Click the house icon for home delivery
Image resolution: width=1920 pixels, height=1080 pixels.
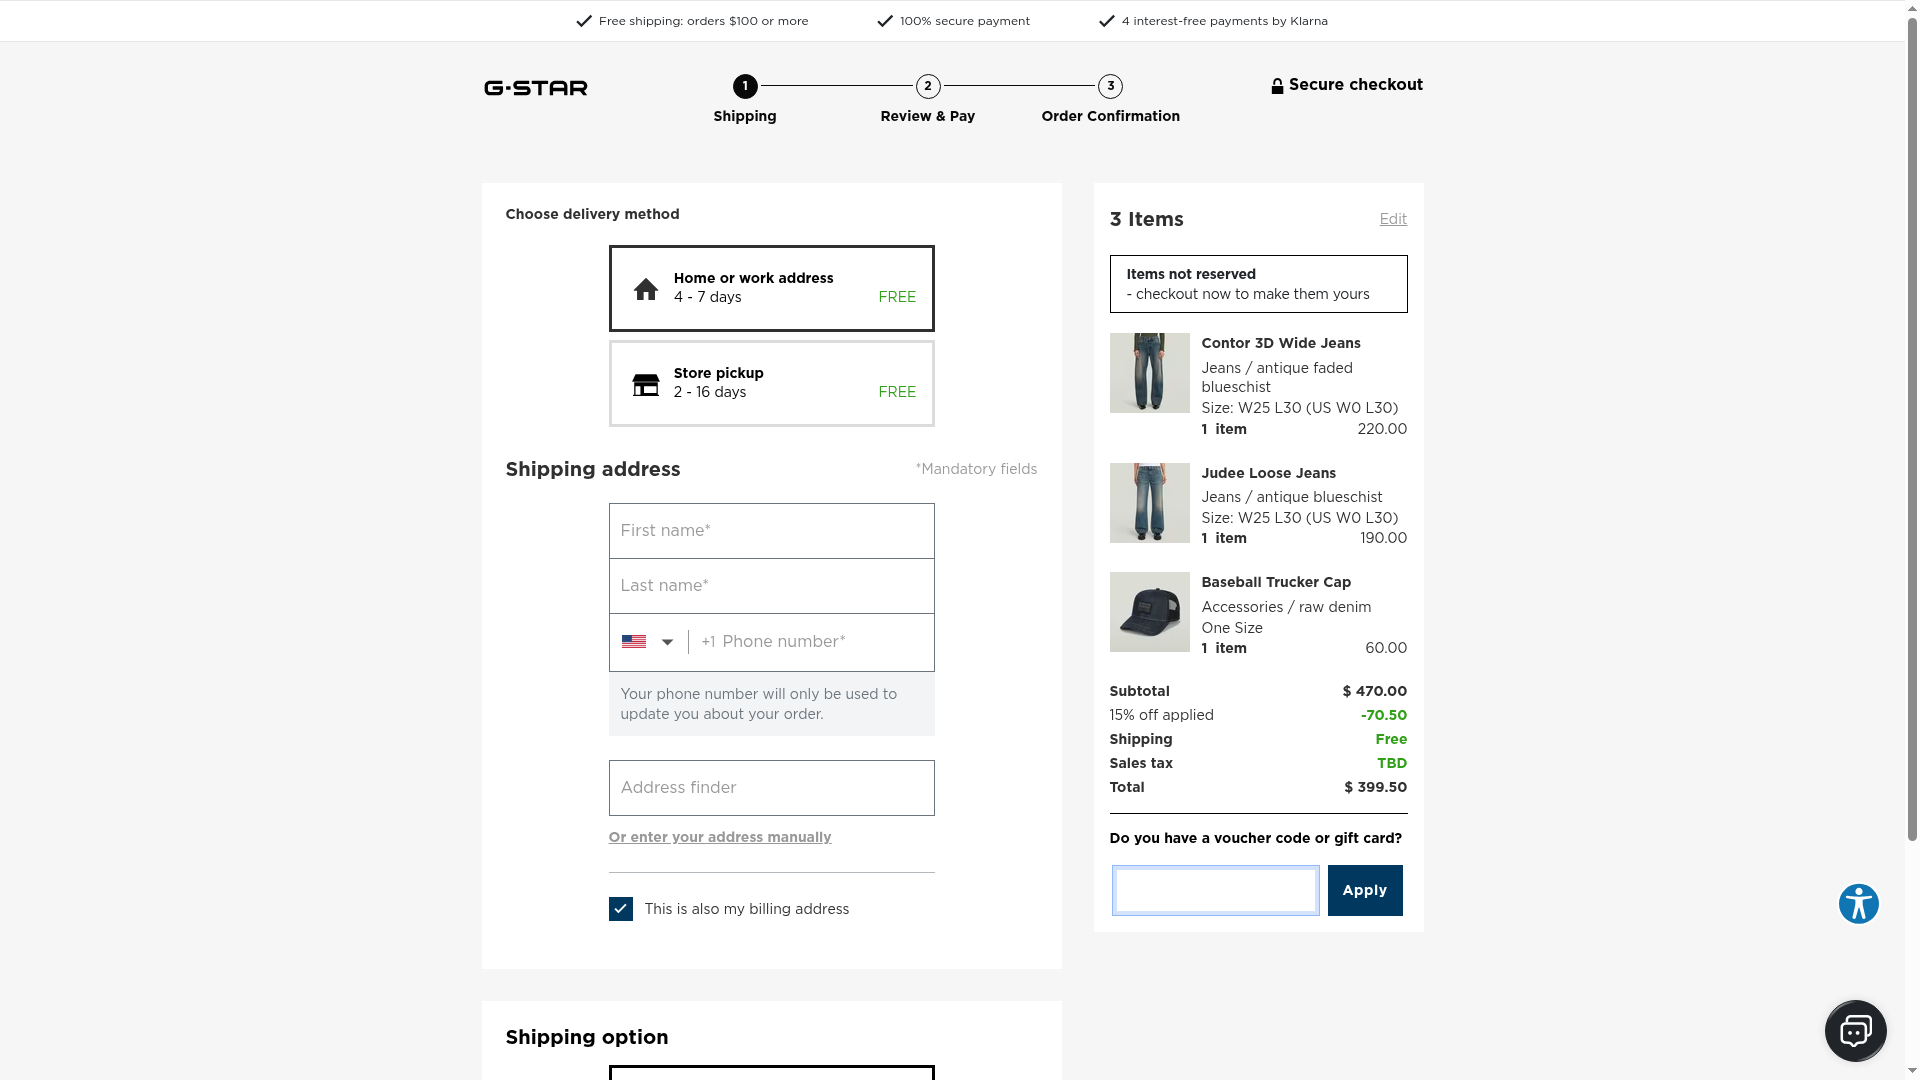(x=646, y=289)
